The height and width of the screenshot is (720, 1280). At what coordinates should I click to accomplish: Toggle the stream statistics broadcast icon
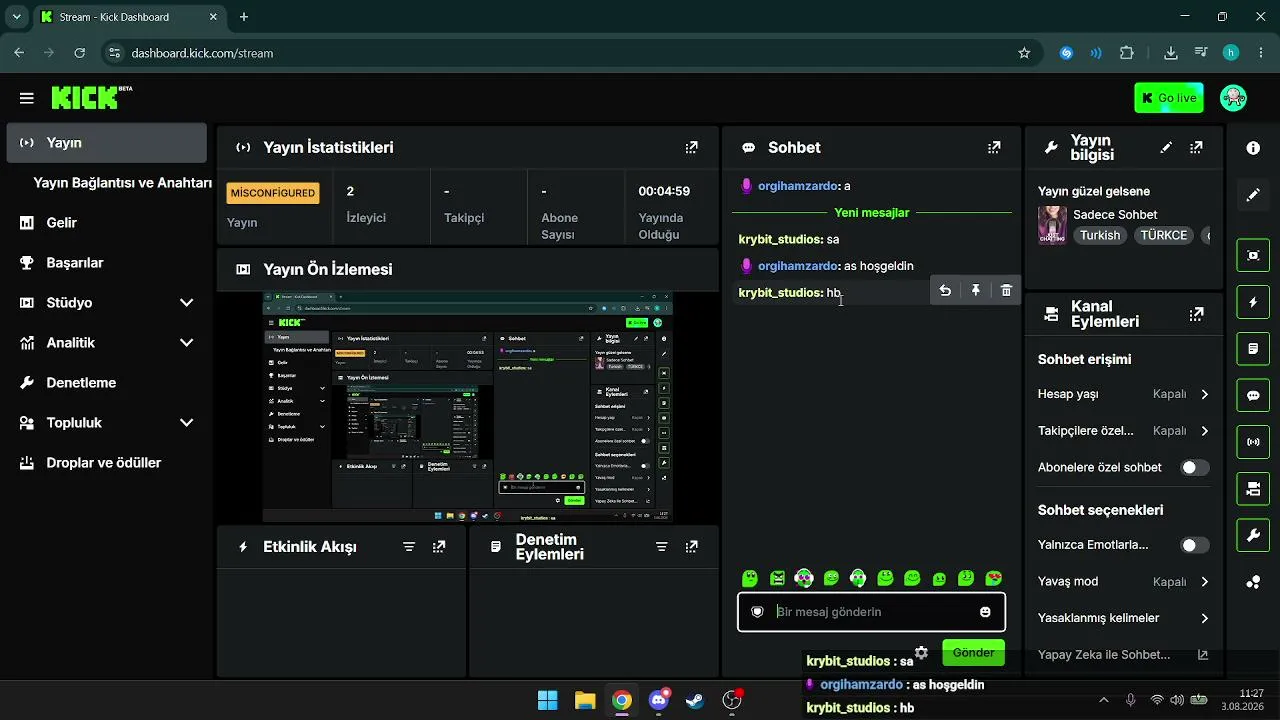pyautogui.click(x=1253, y=442)
